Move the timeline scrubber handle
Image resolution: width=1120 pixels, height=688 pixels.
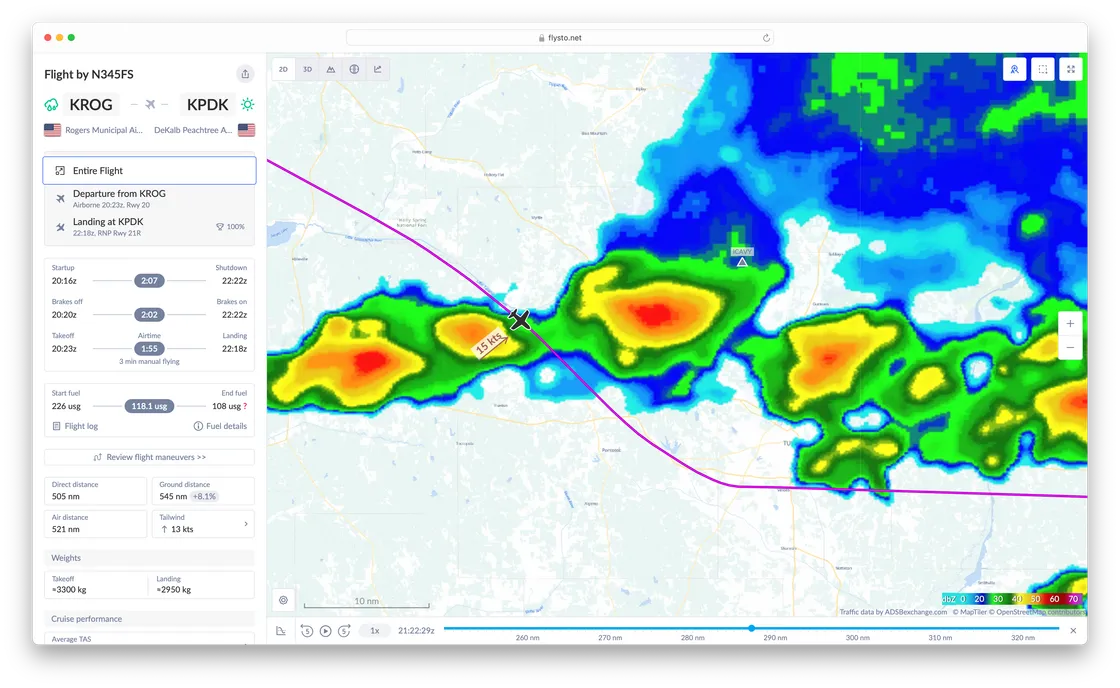pyautogui.click(x=751, y=628)
